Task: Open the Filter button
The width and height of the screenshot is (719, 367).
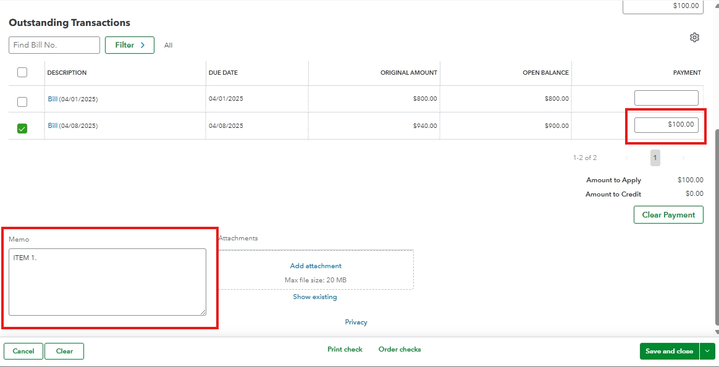Action: (130, 45)
